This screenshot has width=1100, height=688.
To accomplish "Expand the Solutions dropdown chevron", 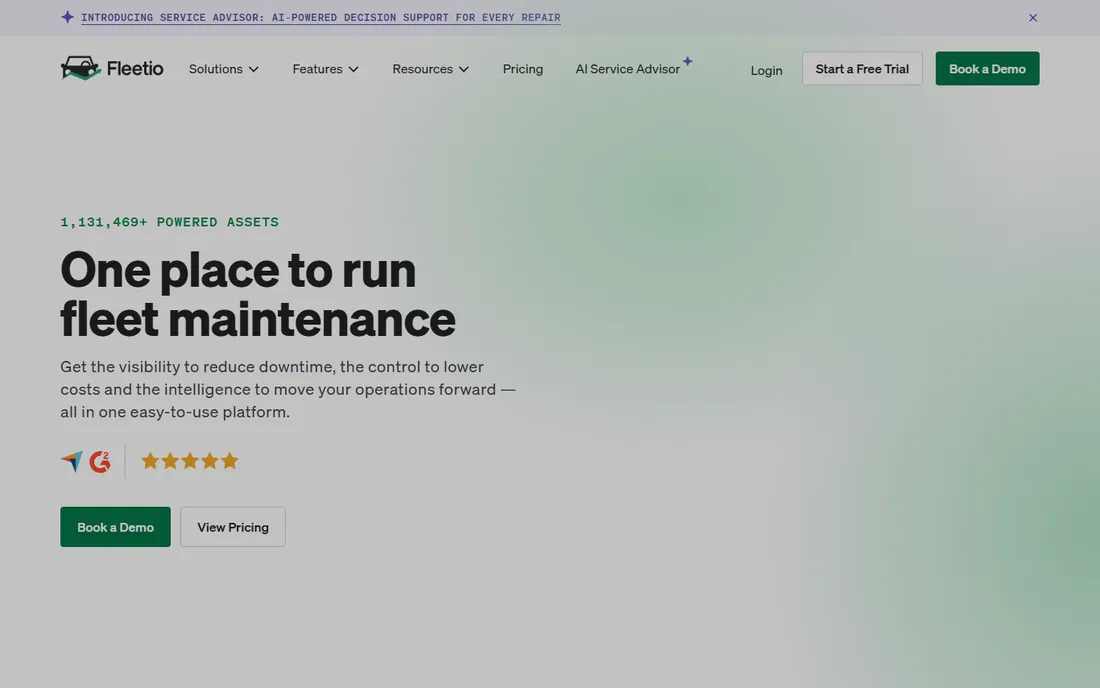I will (254, 69).
